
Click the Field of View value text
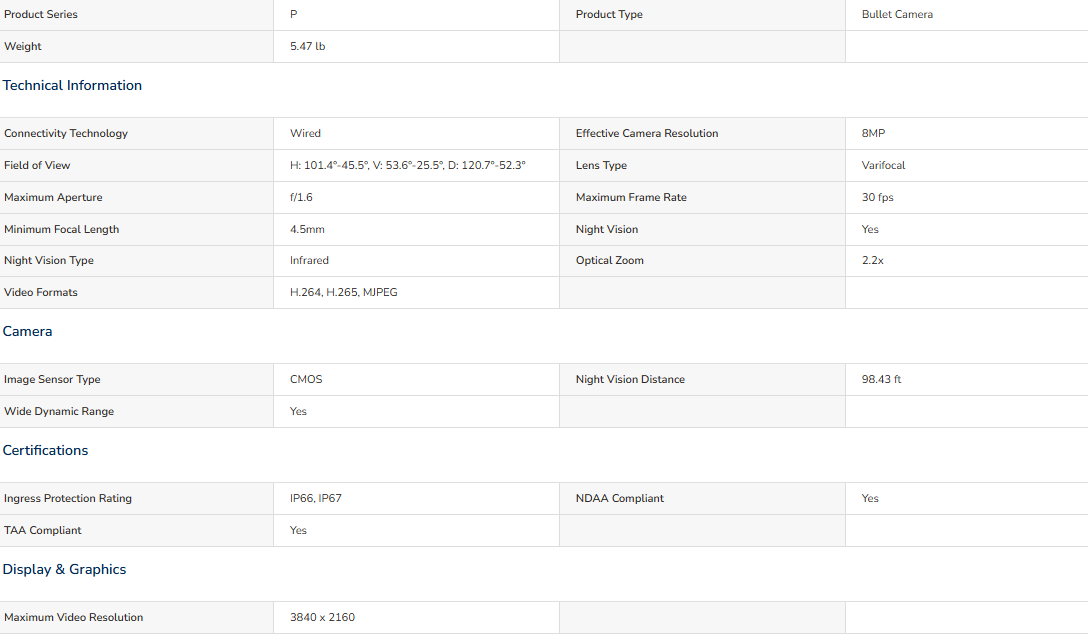pos(408,165)
